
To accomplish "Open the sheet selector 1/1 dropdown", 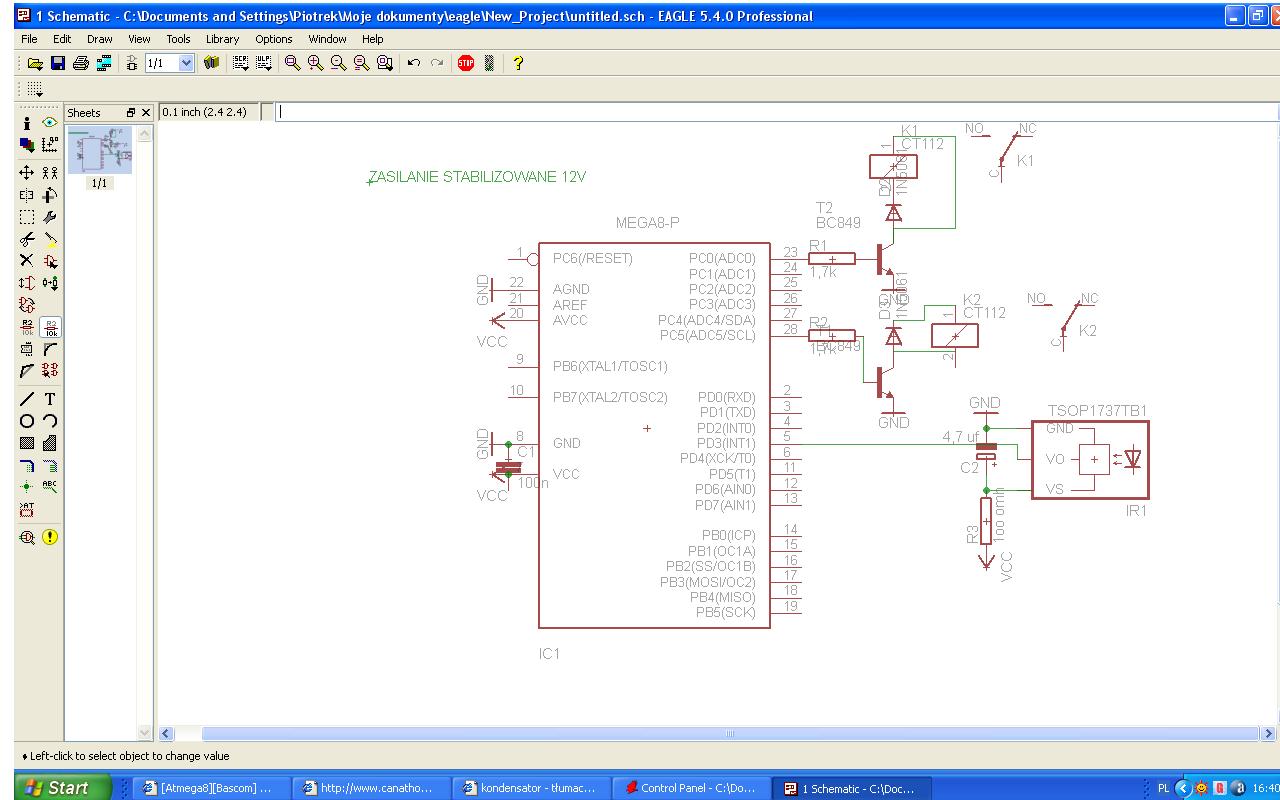I will tap(186, 63).
